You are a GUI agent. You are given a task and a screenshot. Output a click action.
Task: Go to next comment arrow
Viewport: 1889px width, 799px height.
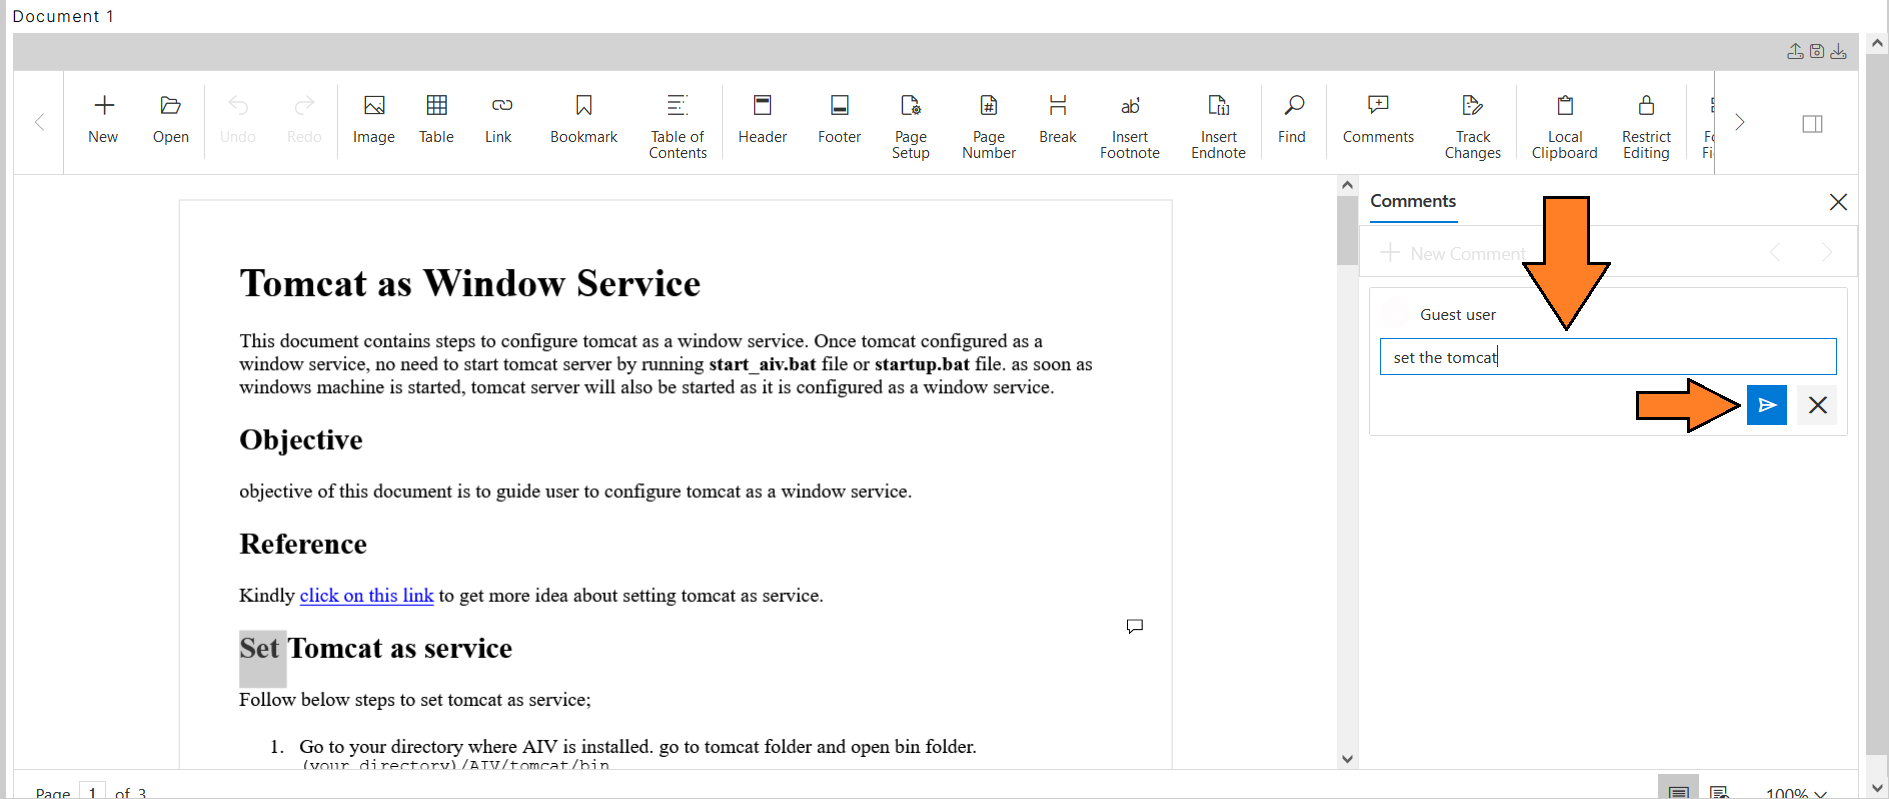[x=1827, y=253]
